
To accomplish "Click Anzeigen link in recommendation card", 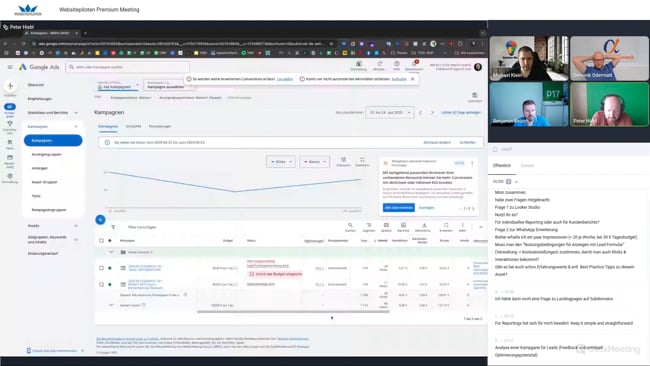I will [427, 207].
